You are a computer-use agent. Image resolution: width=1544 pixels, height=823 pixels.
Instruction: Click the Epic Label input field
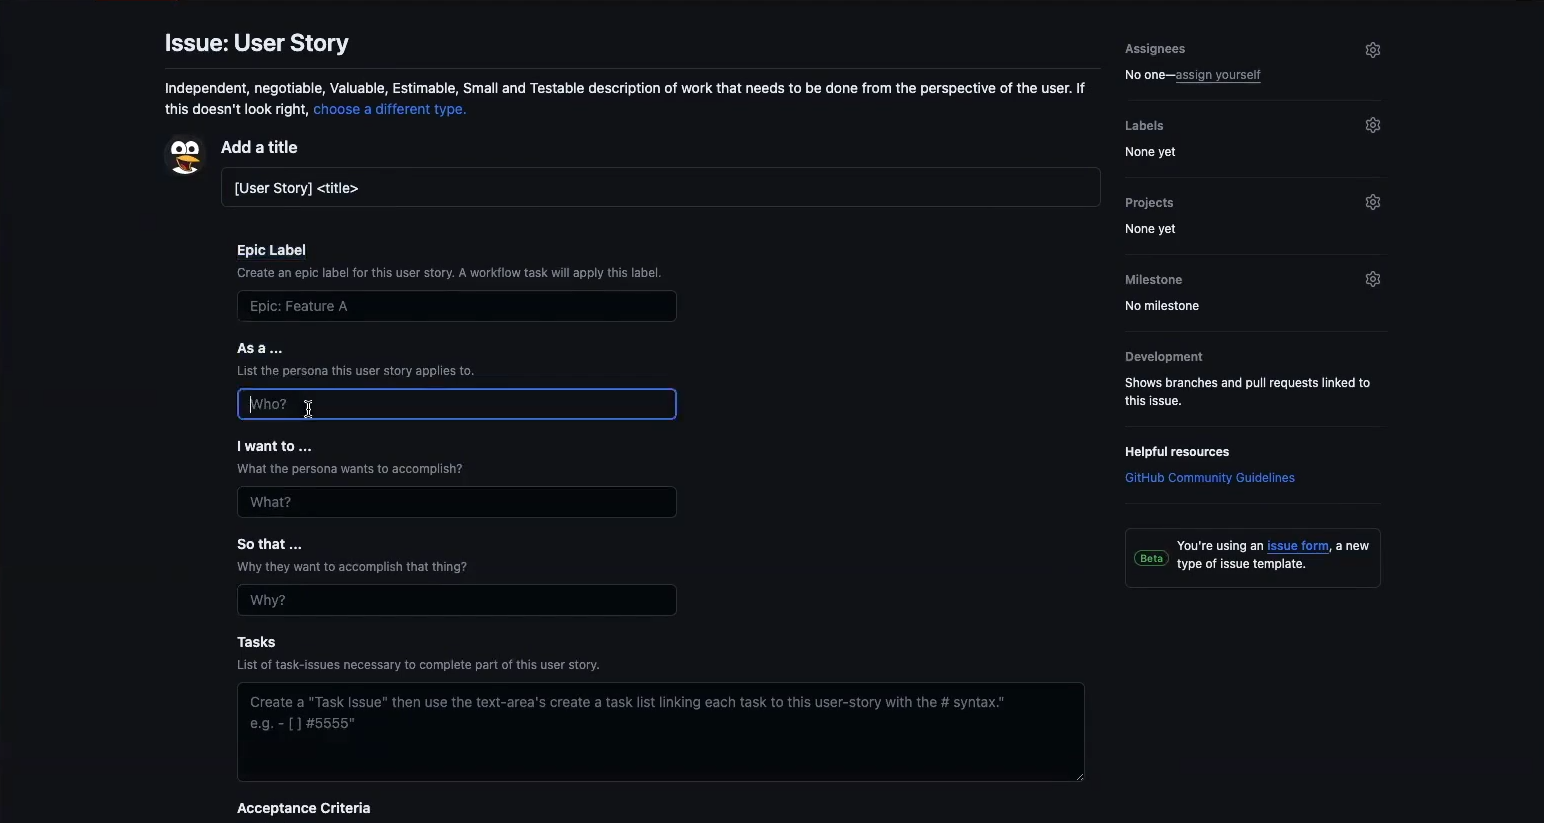(456, 306)
